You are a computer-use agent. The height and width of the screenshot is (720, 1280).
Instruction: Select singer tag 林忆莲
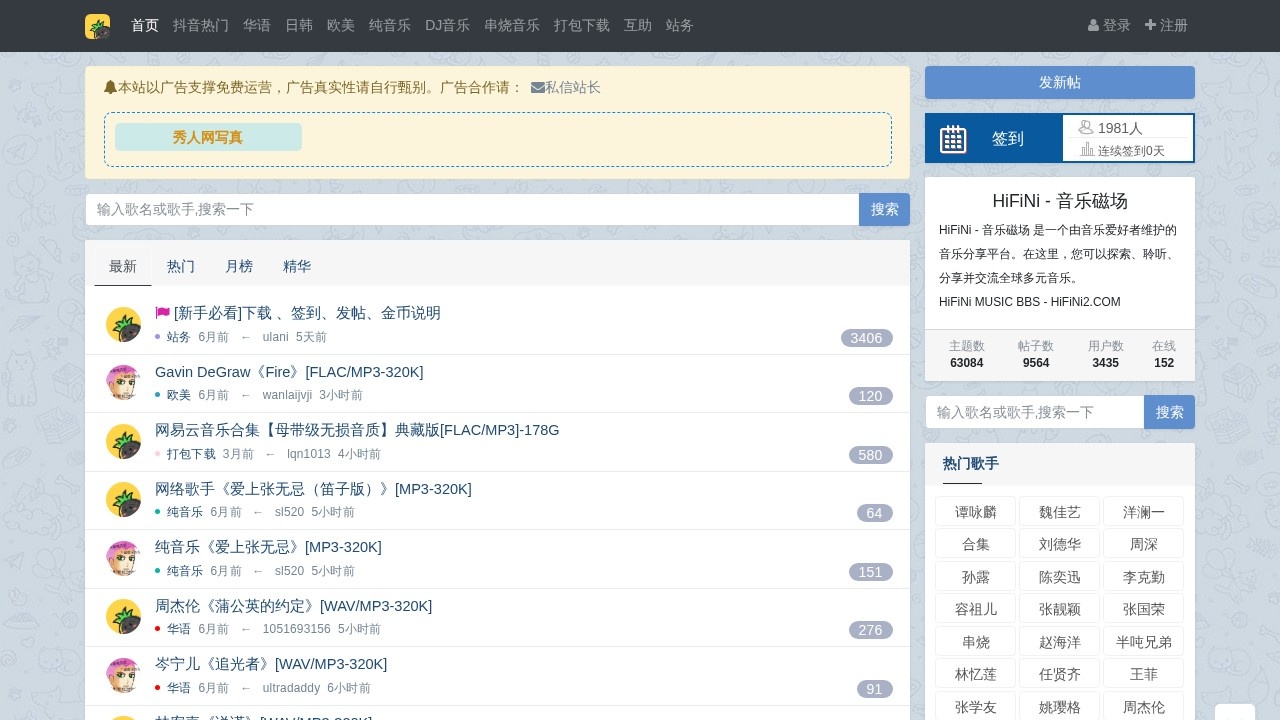(976, 674)
